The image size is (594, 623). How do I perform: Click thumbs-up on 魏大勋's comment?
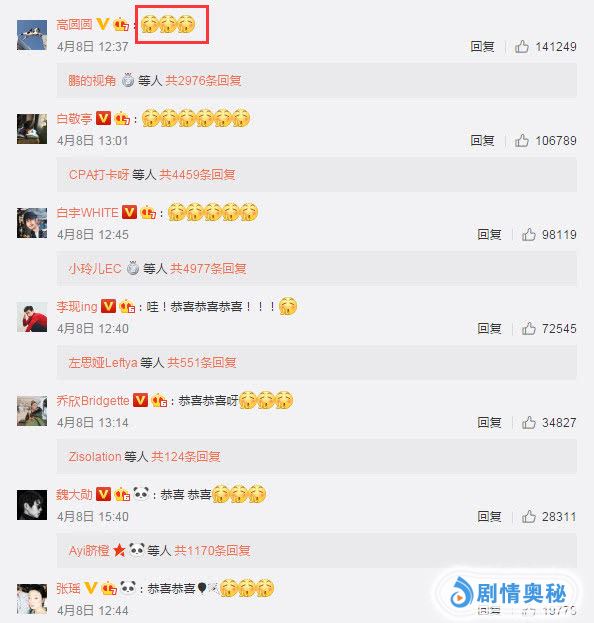(528, 517)
